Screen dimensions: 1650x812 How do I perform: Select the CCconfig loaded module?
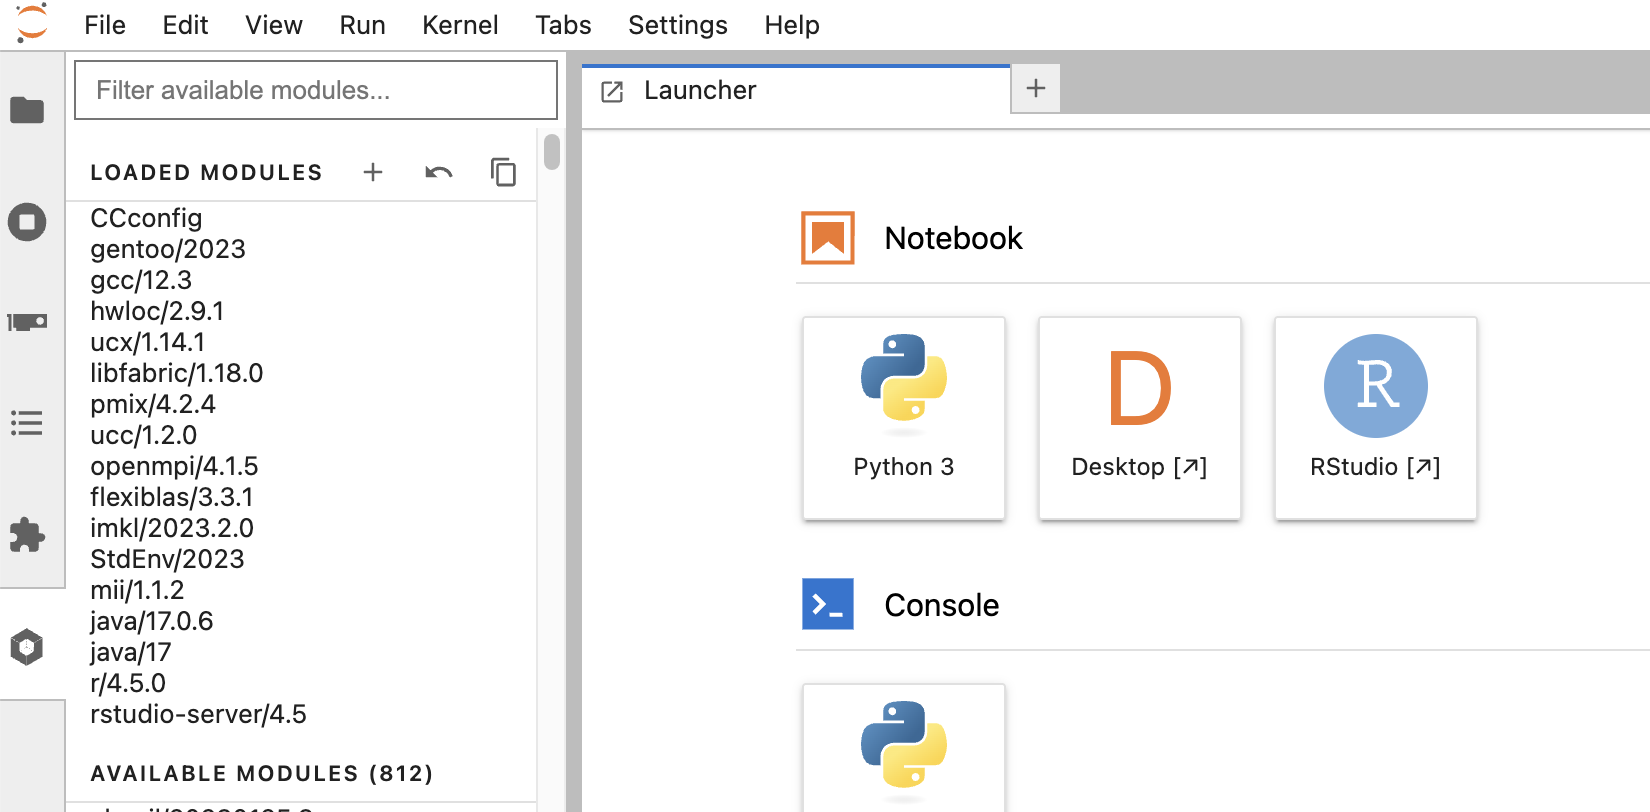(x=146, y=218)
